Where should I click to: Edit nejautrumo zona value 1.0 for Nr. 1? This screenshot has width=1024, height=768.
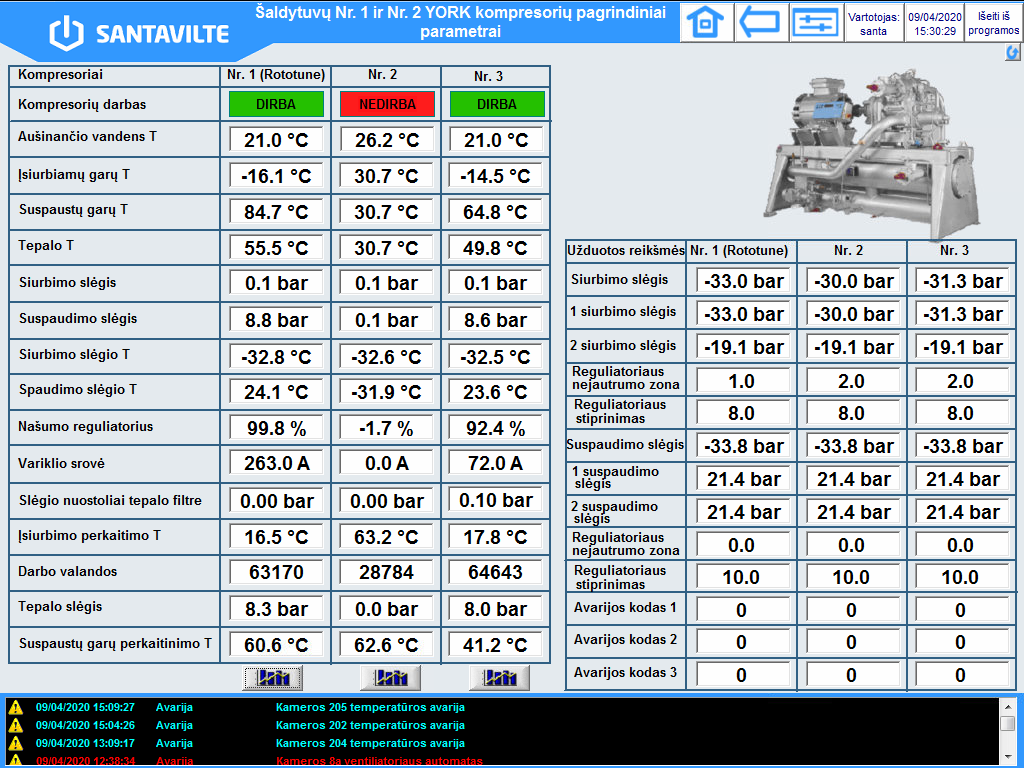(743, 381)
